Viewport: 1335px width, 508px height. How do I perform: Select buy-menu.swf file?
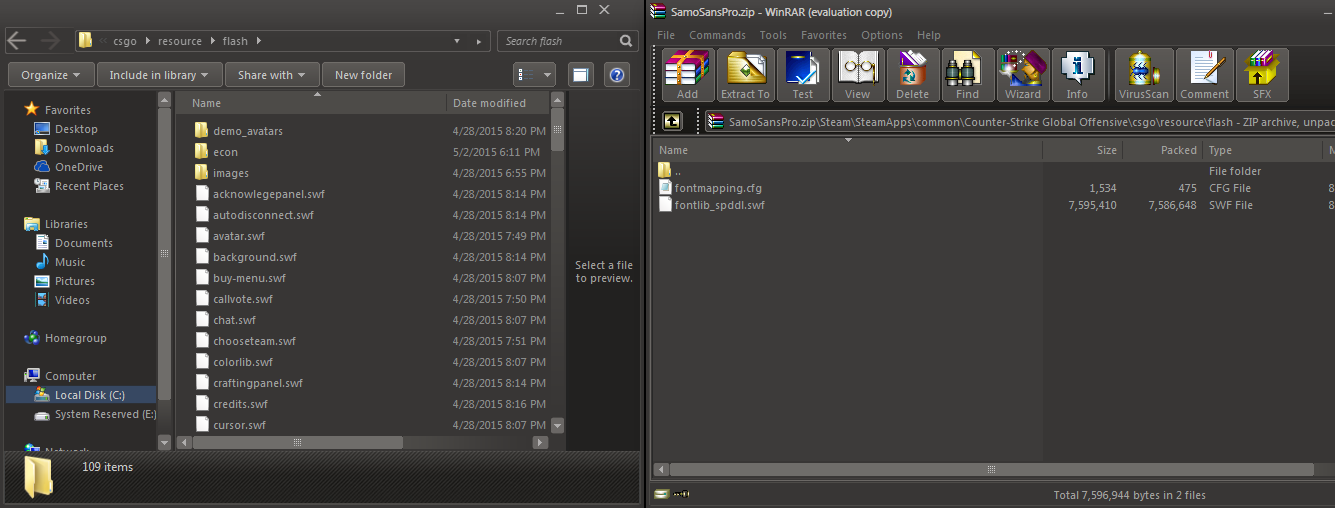[240, 278]
